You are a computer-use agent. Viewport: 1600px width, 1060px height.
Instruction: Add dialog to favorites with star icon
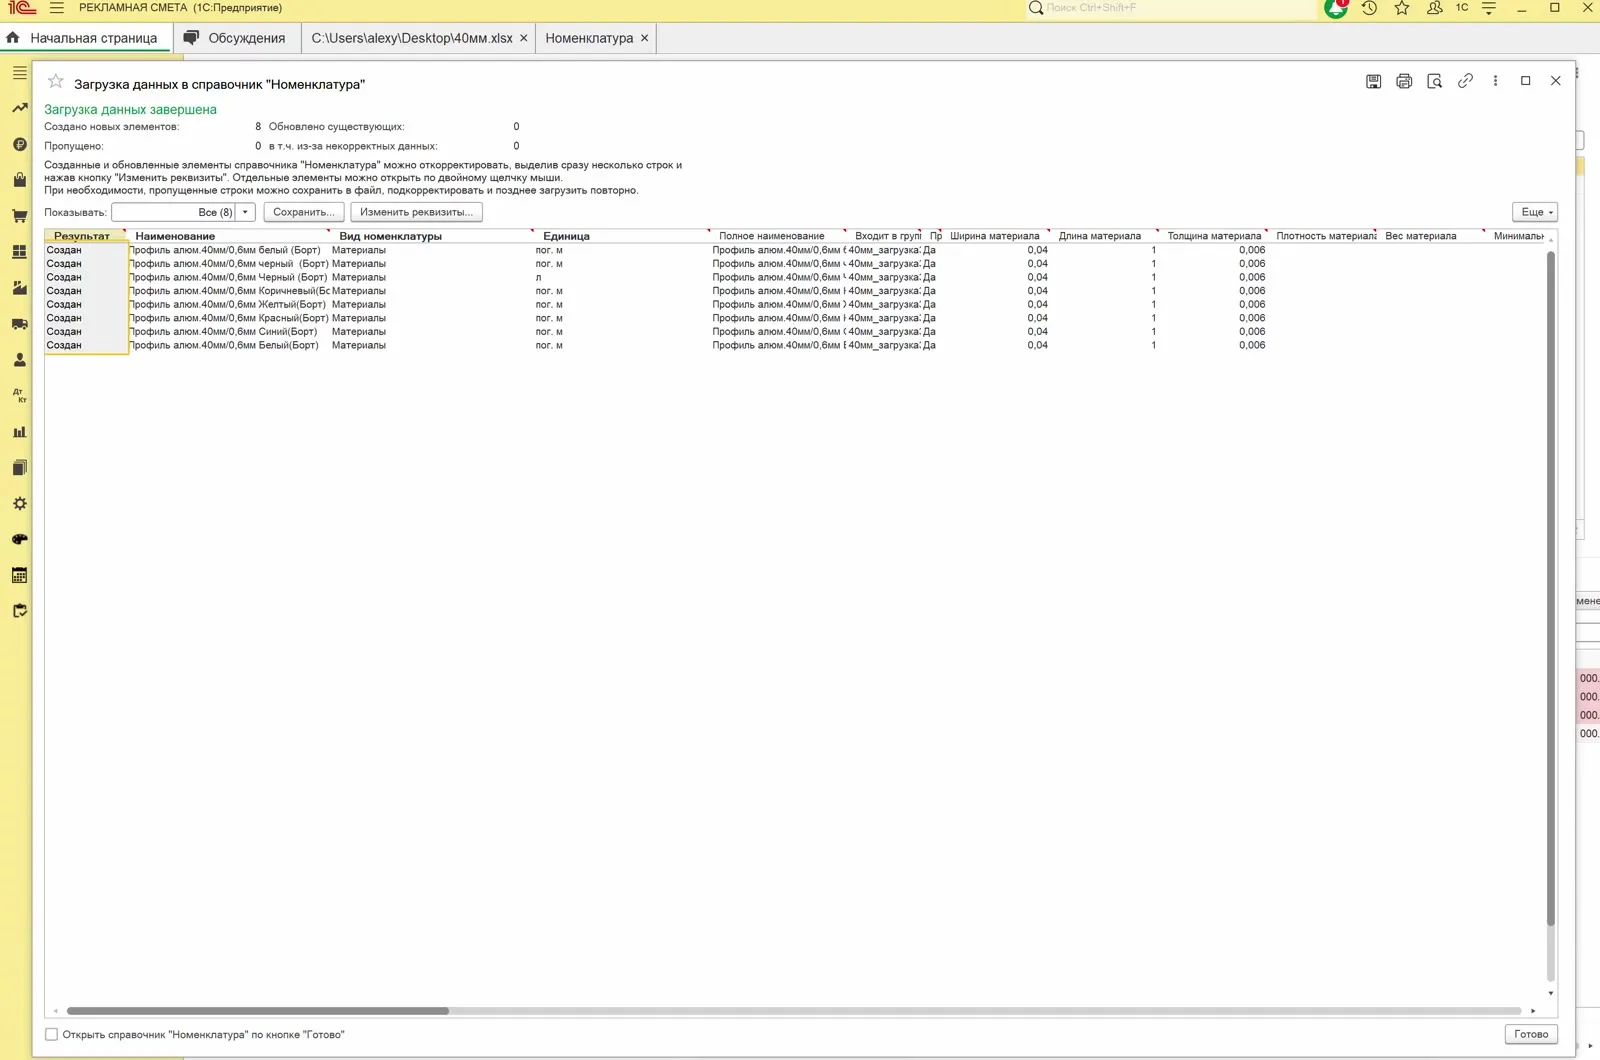click(56, 81)
